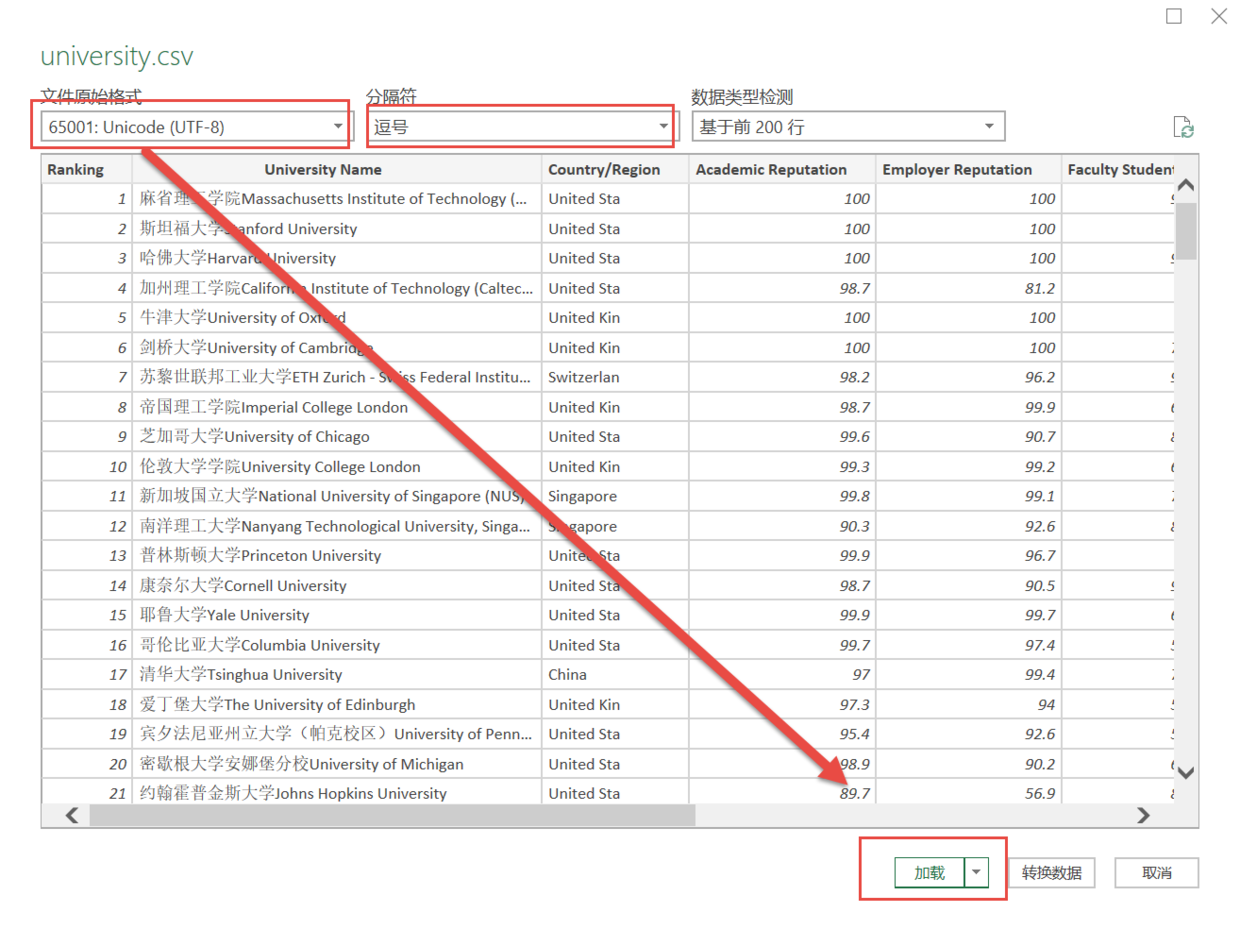The image size is (1240, 929).
Task: Click the horizontal scrollbar left arrow
Action: (x=72, y=816)
